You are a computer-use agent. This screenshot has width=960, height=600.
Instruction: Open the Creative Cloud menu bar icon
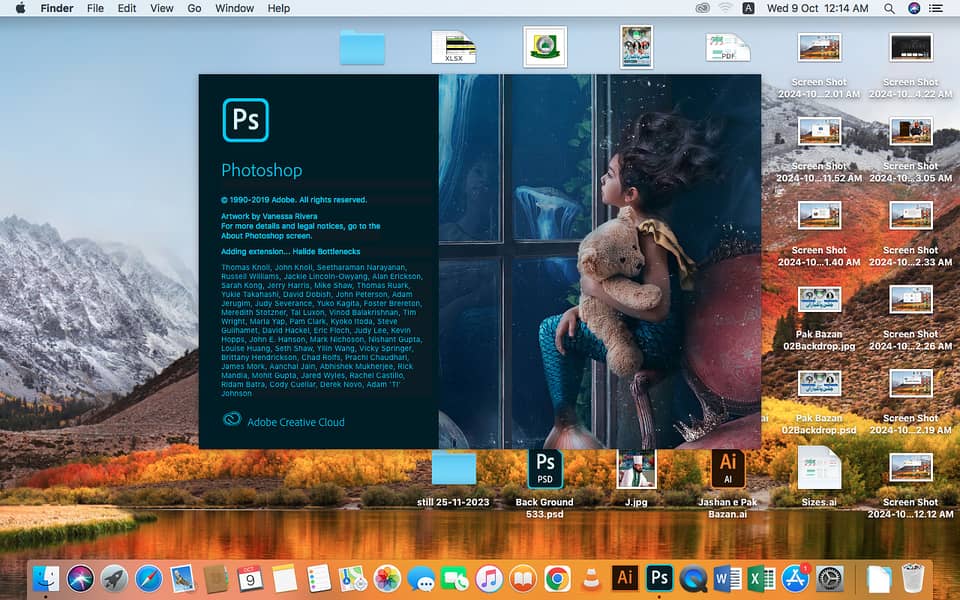pyautogui.click(x=702, y=8)
